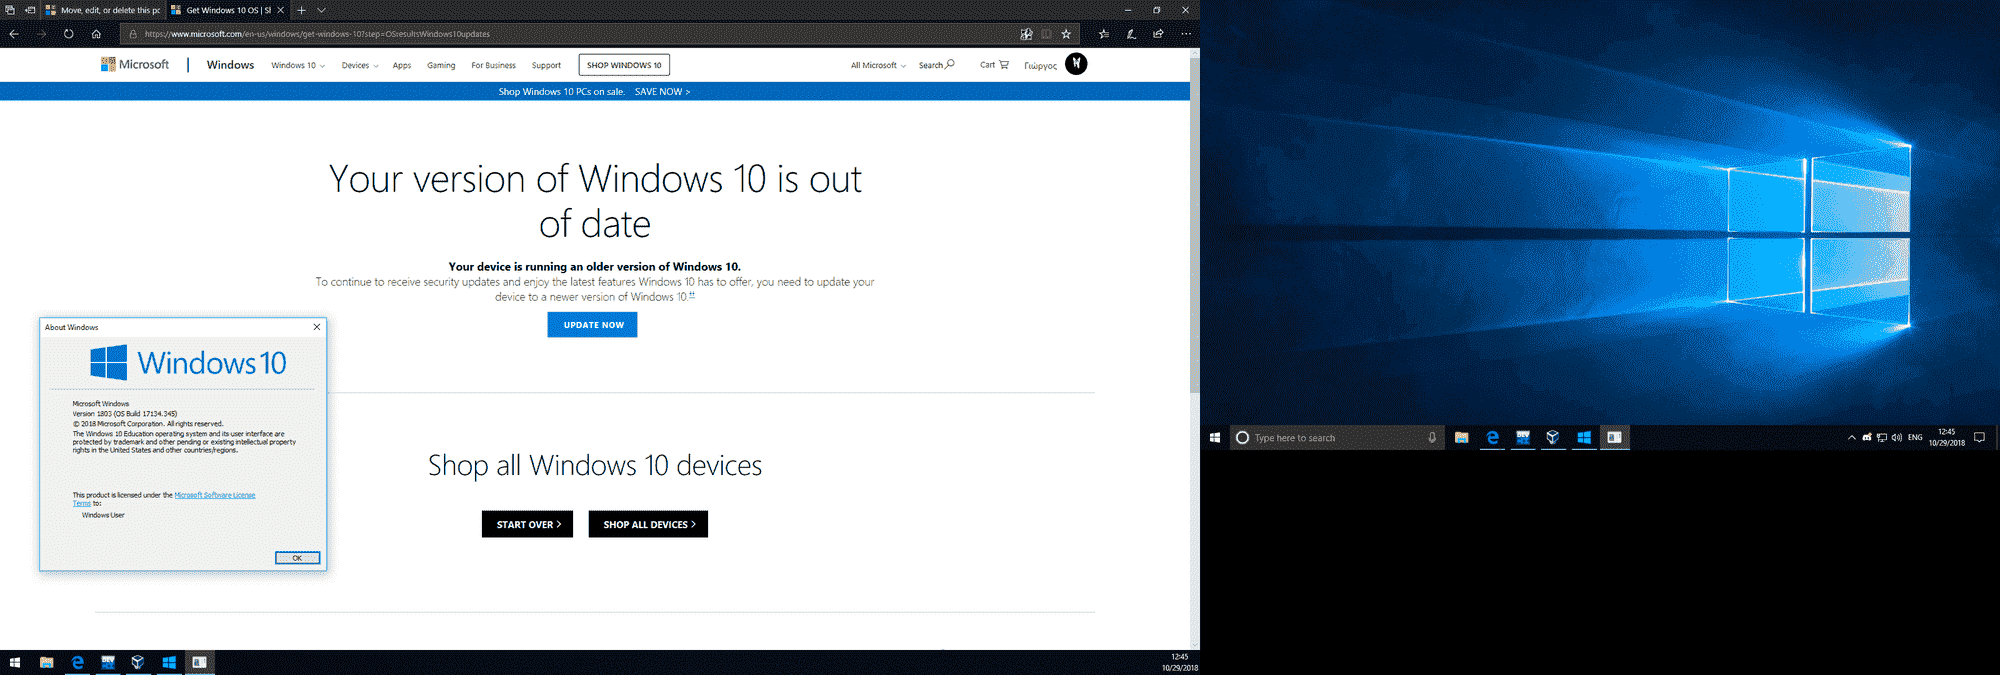Open Windows logo app on left taskbar
This screenshot has width=2000, height=675.
[x=169, y=662]
